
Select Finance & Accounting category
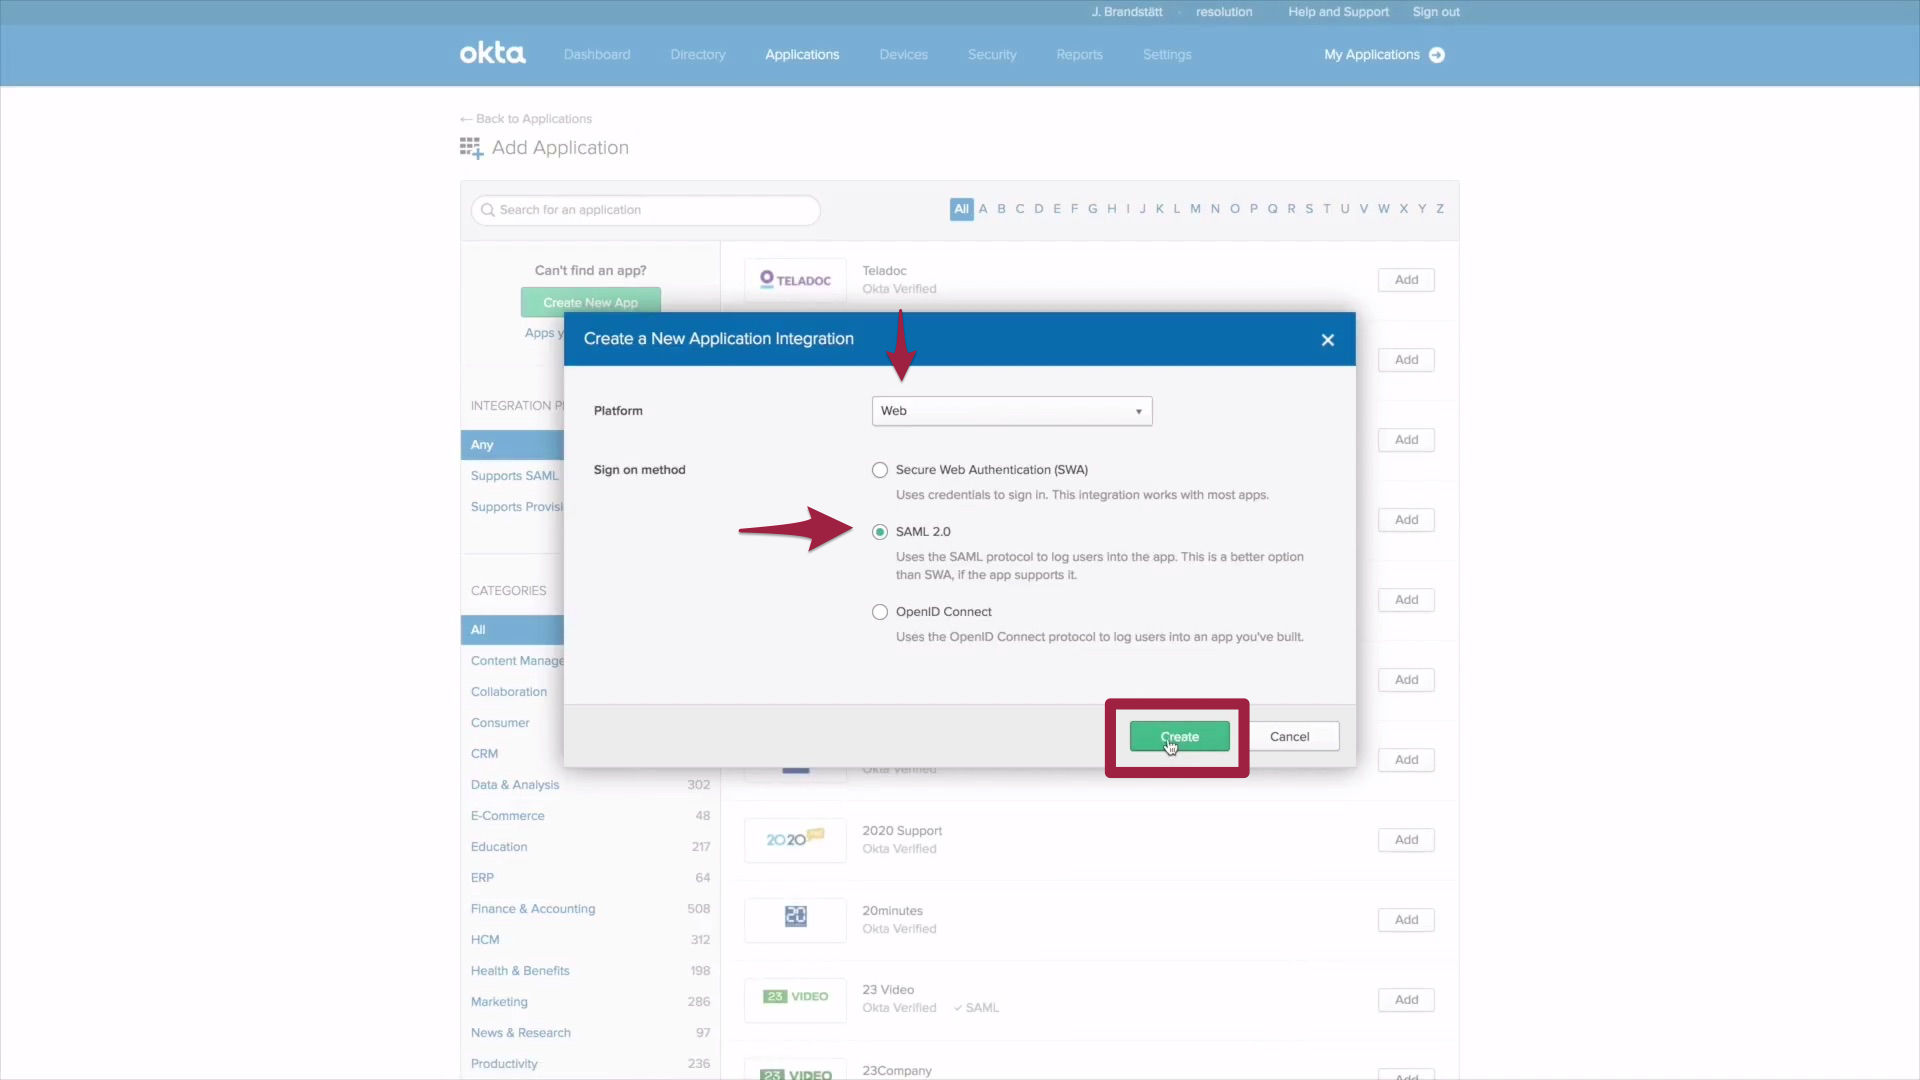coord(533,909)
